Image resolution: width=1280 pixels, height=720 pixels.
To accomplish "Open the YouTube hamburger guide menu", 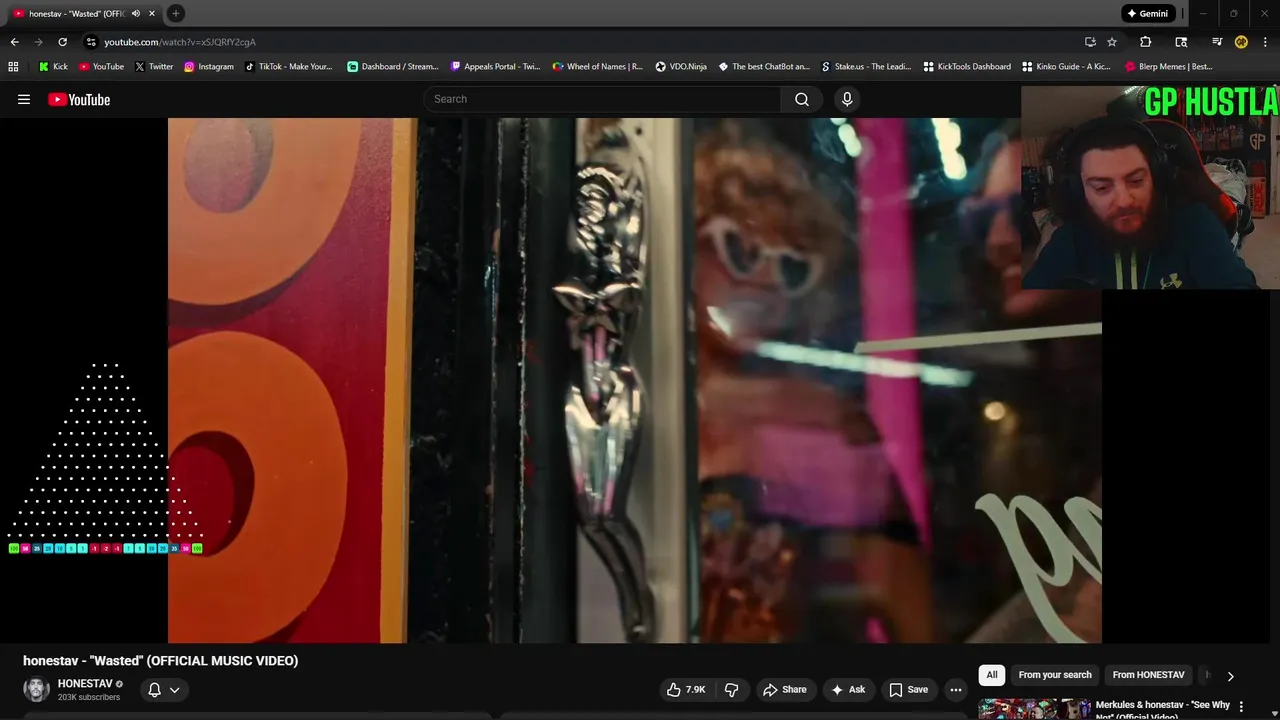I will click(24, 99).
